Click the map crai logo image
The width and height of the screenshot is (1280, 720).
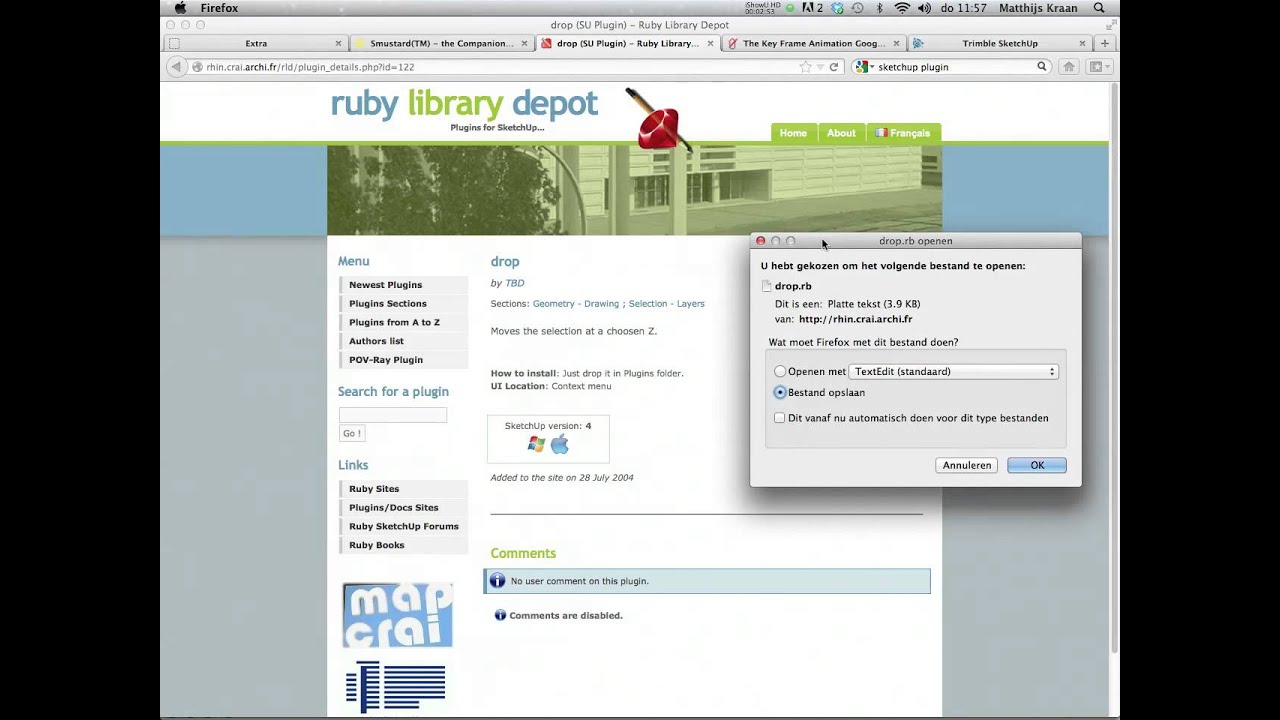pos(397,615)
